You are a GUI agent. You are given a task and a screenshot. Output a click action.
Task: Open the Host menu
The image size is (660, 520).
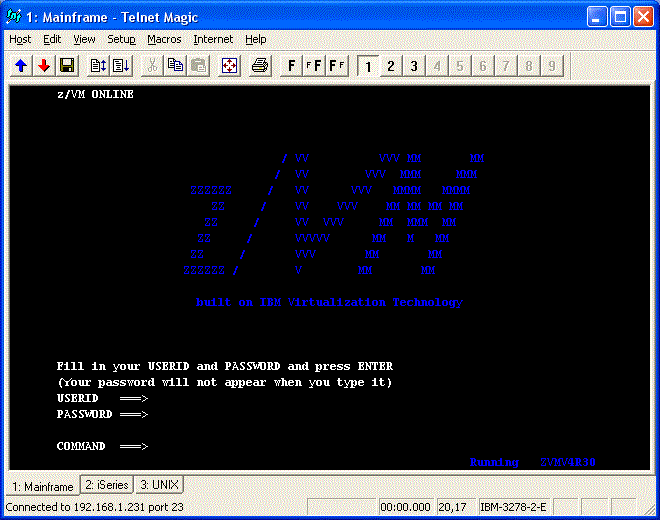click(x=20, y=40)
